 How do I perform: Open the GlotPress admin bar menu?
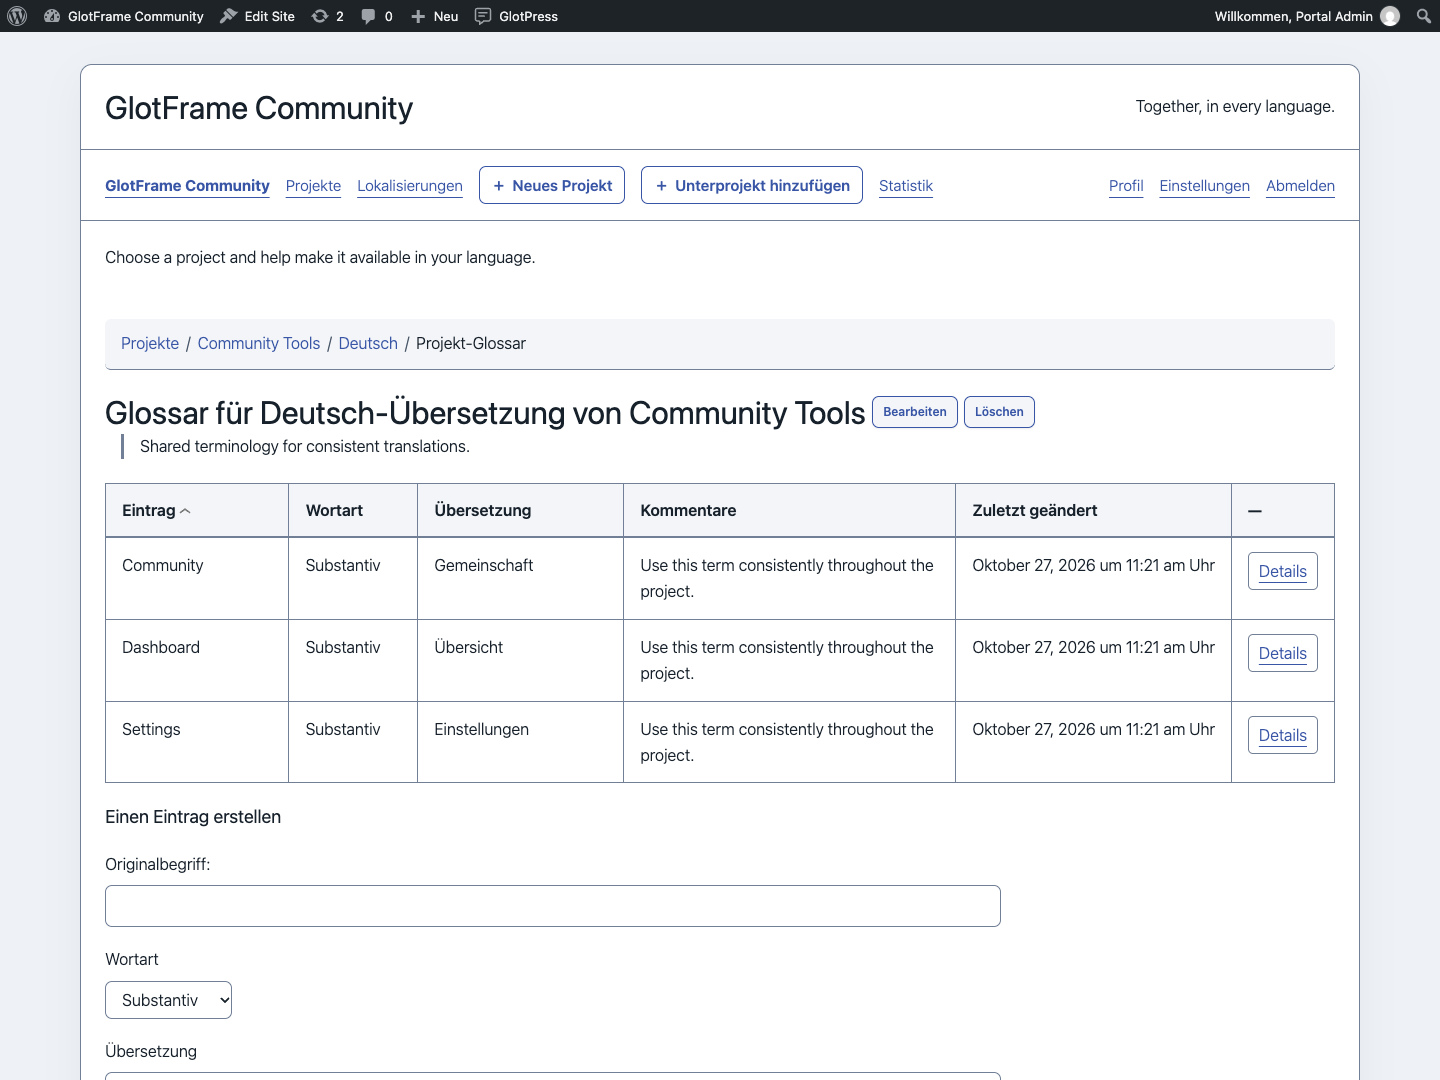pos(516,16)
